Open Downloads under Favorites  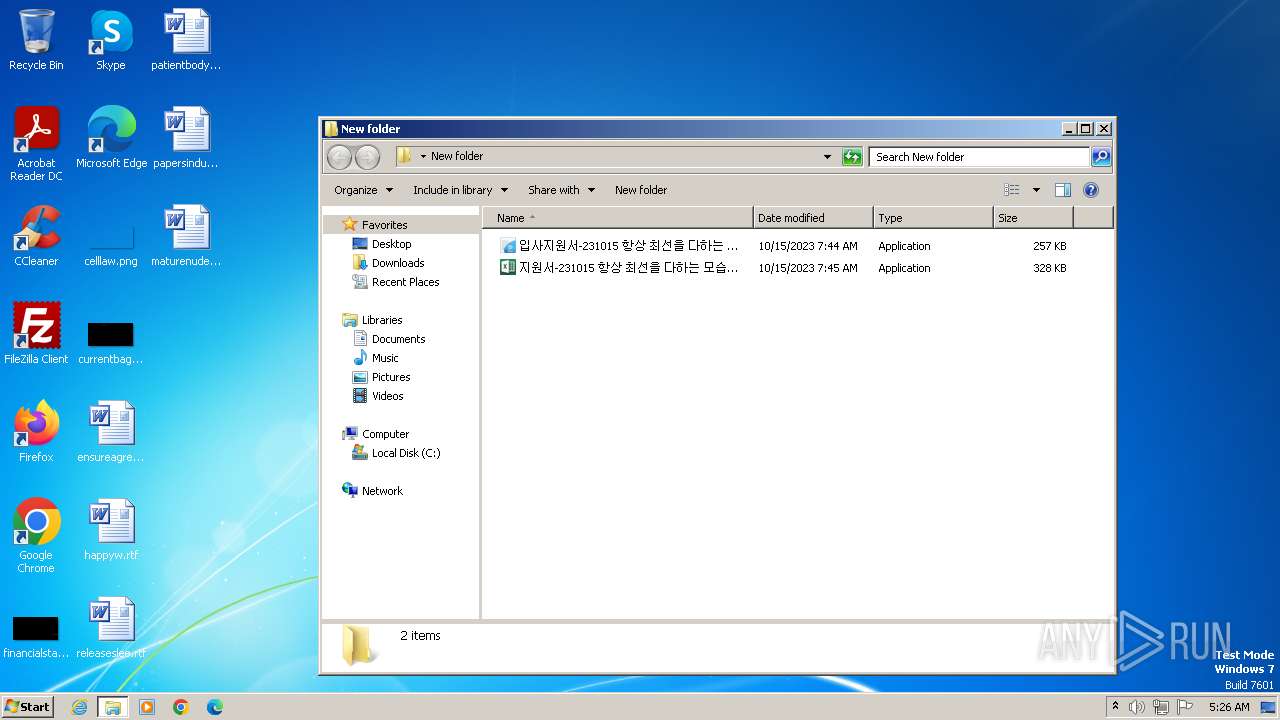(x=398, y=263)
